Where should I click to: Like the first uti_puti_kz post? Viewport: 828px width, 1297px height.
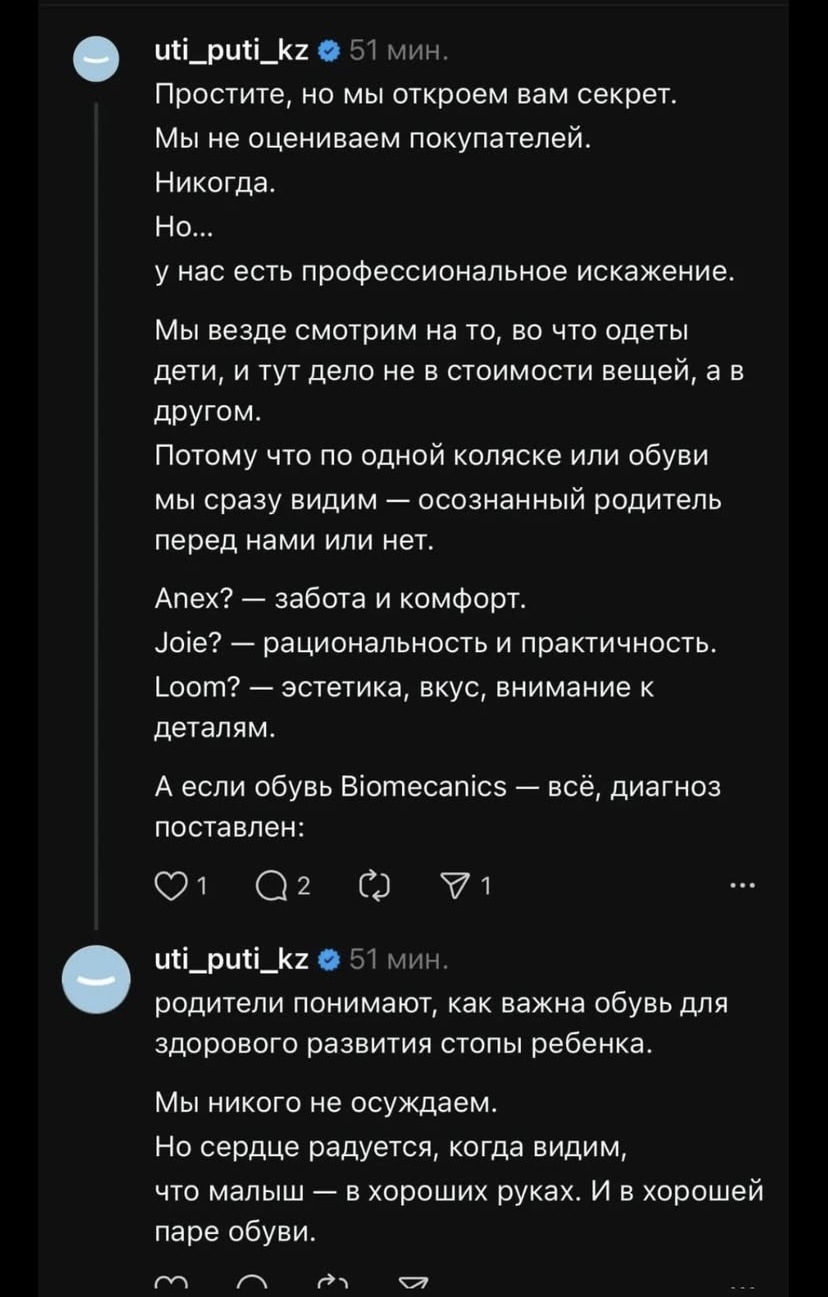pyautogui.click(x=170, y=885)
